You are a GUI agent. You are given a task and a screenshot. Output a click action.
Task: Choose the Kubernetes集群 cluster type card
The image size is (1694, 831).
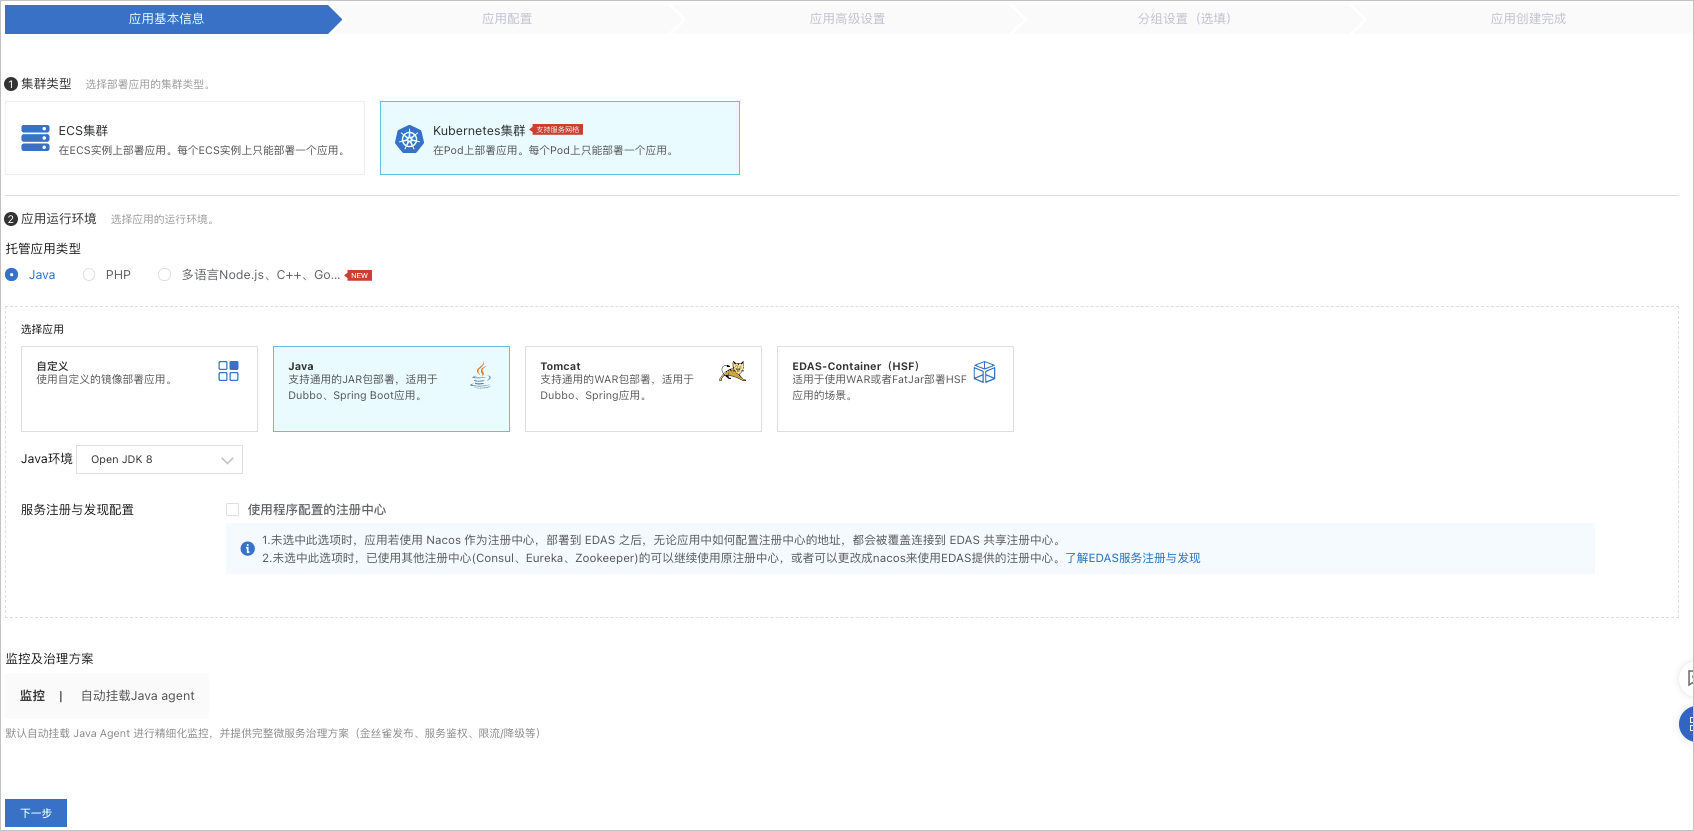point(560,138)
